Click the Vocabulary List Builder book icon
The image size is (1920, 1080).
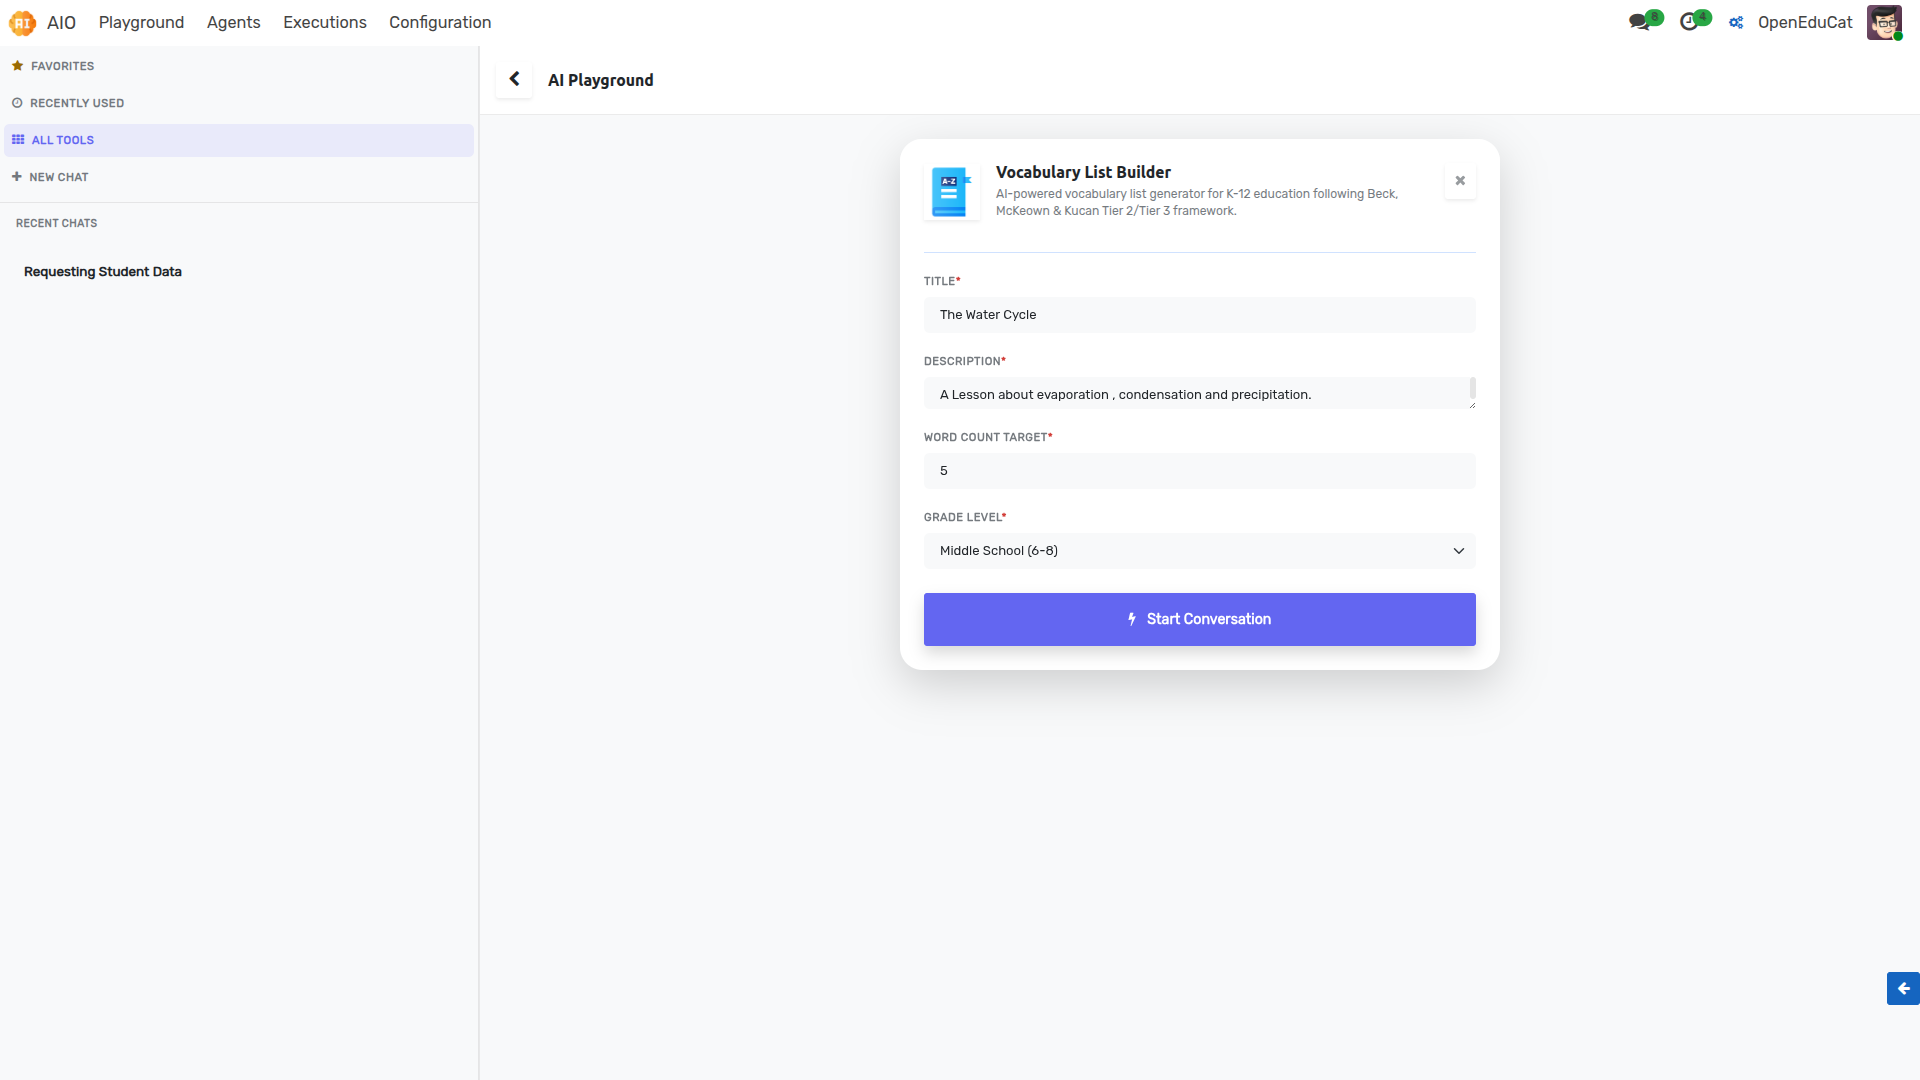(951, 192)
